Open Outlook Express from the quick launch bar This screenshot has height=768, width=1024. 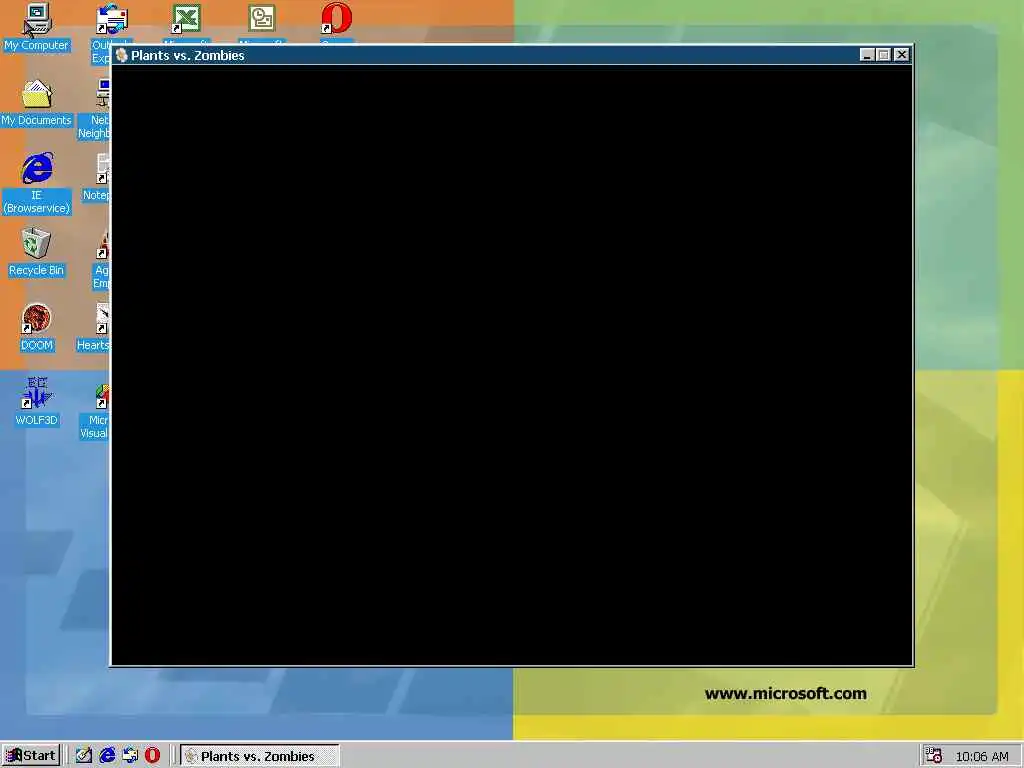(x=130, y=756)
